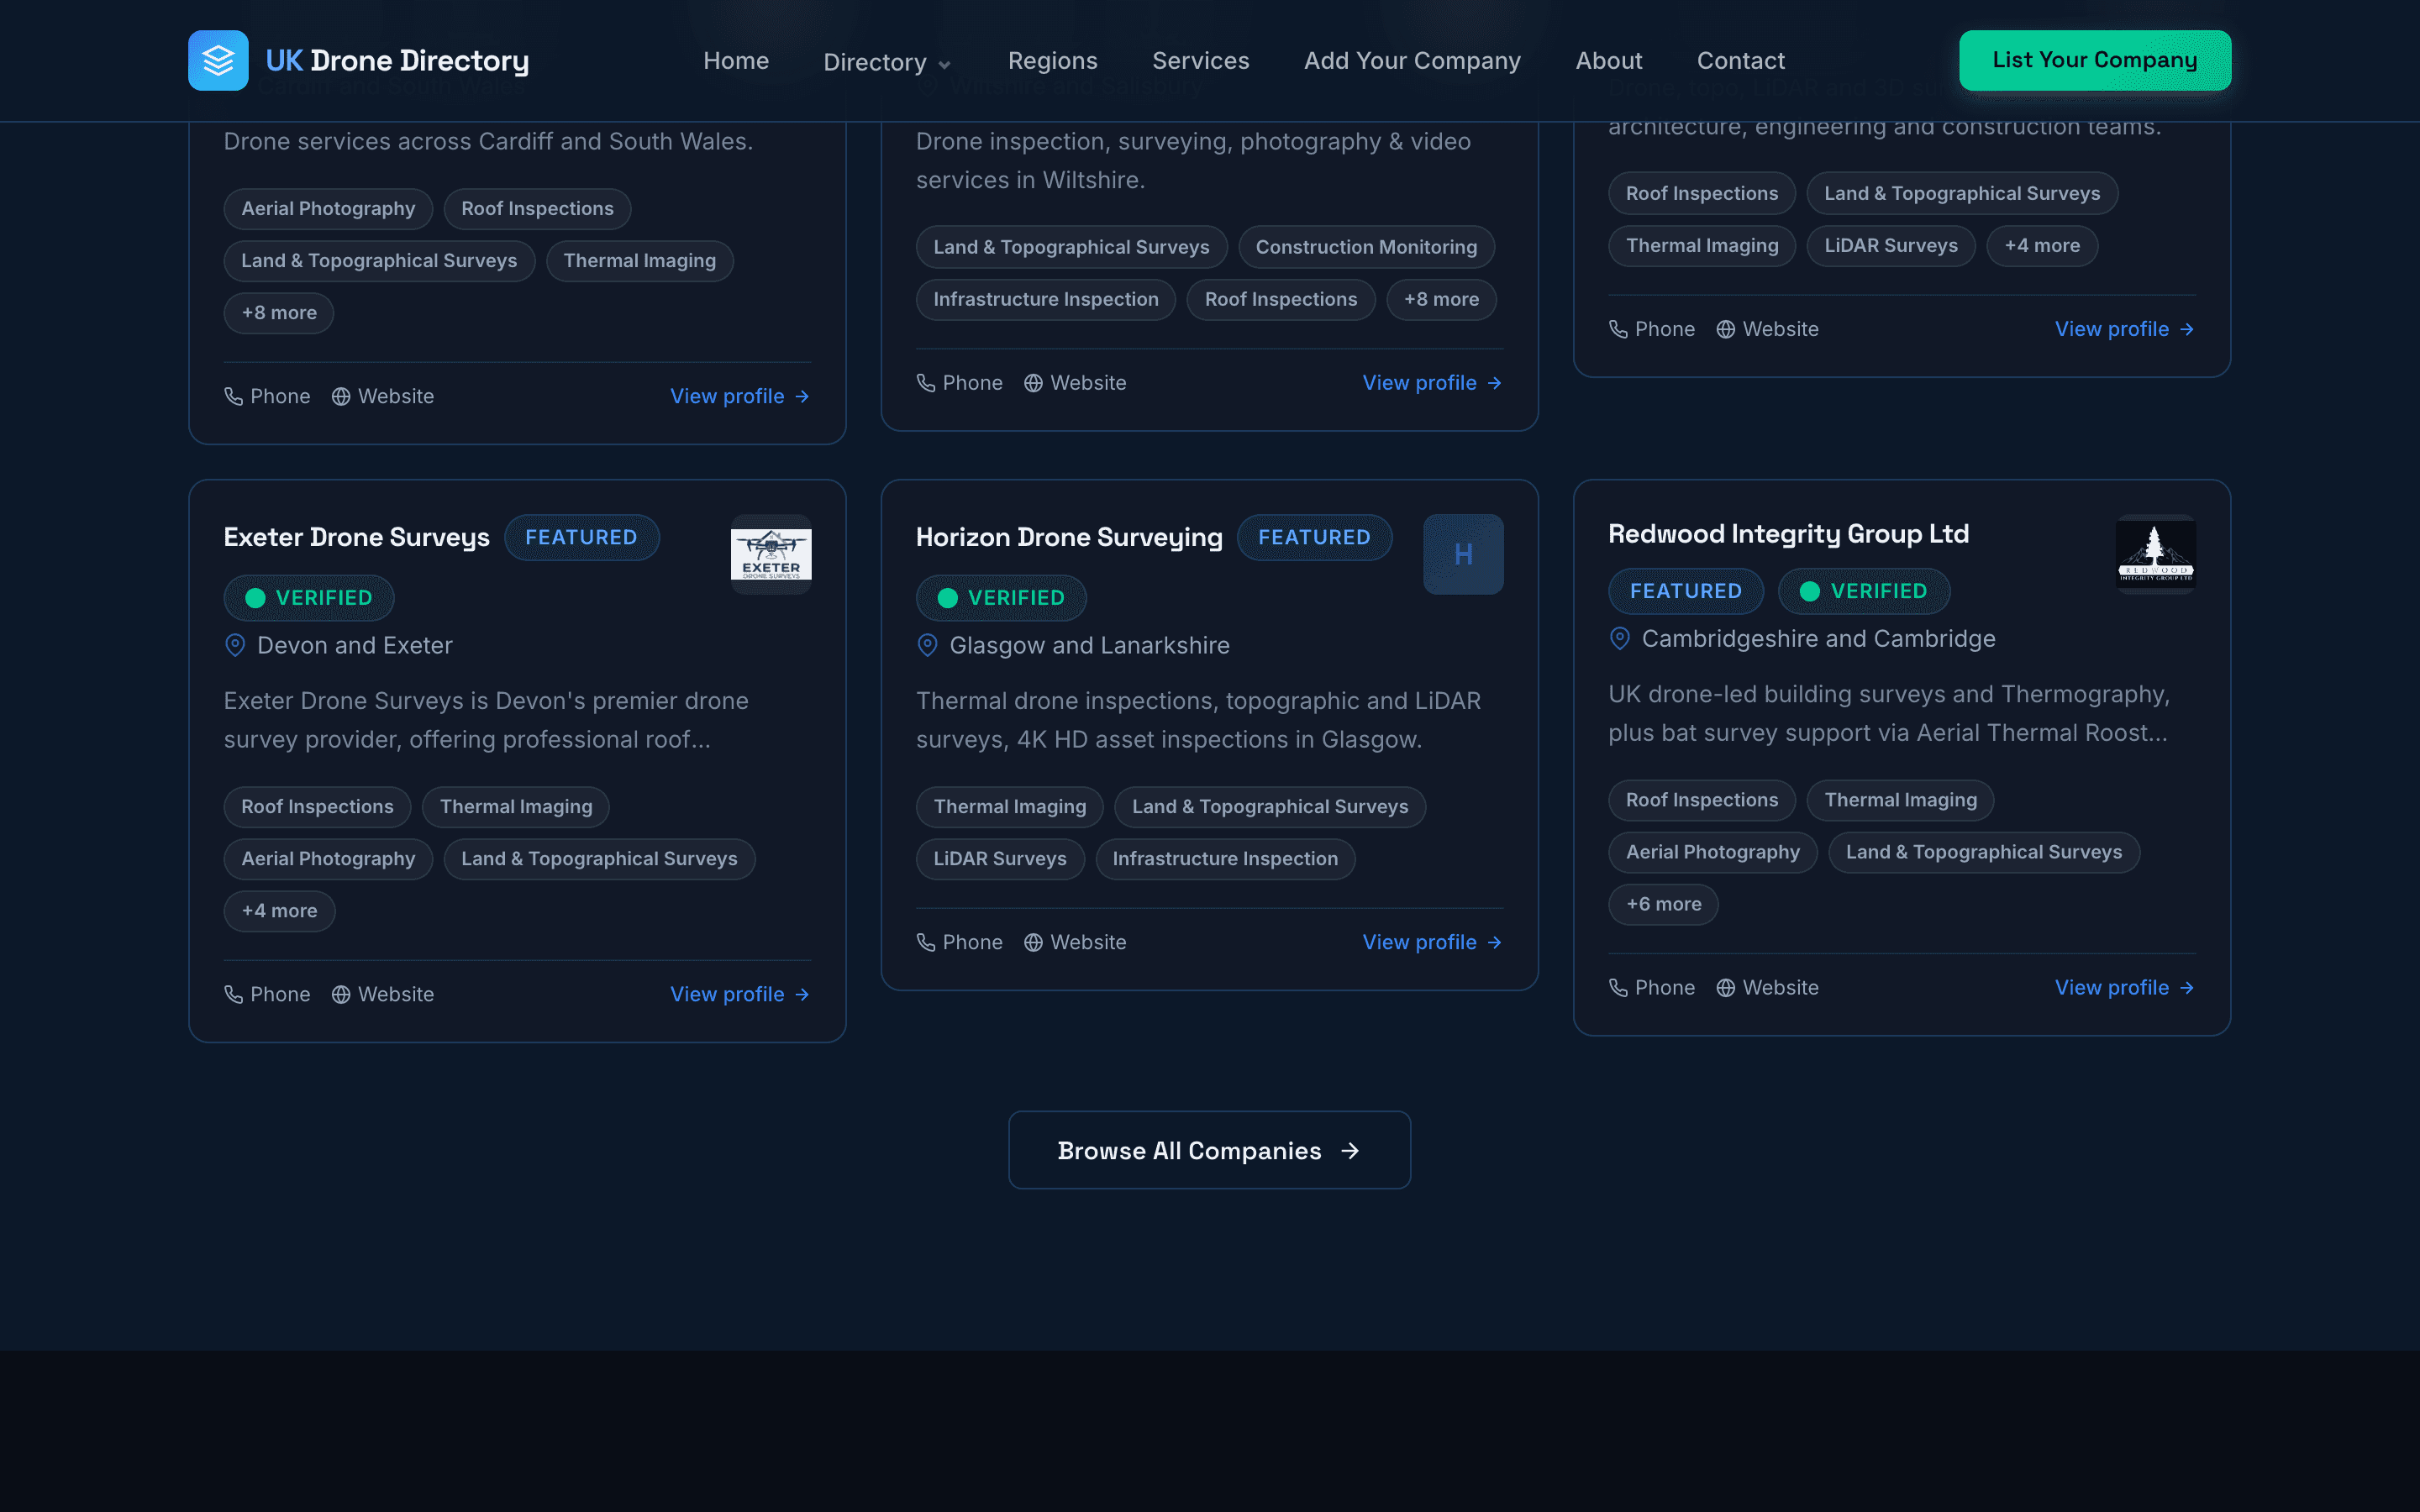Click the UK Drone Directory logo icon

click(x=218, y=60)
